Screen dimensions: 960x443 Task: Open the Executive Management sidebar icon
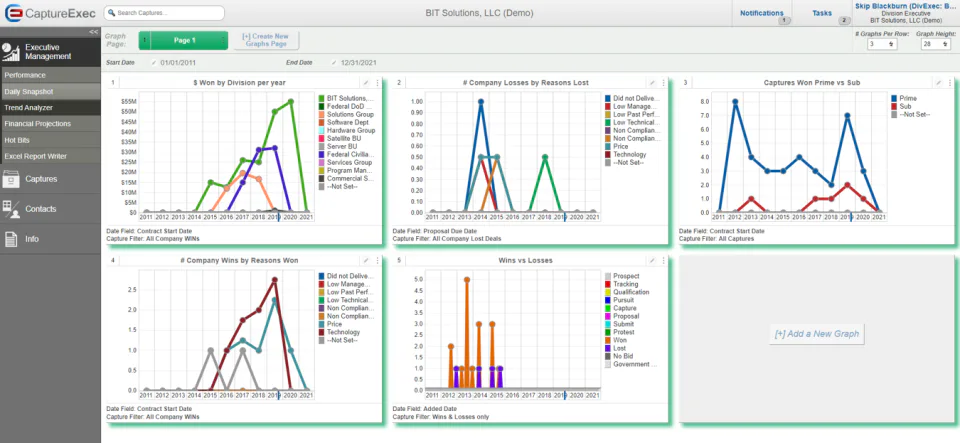click(x=11, y=52)
